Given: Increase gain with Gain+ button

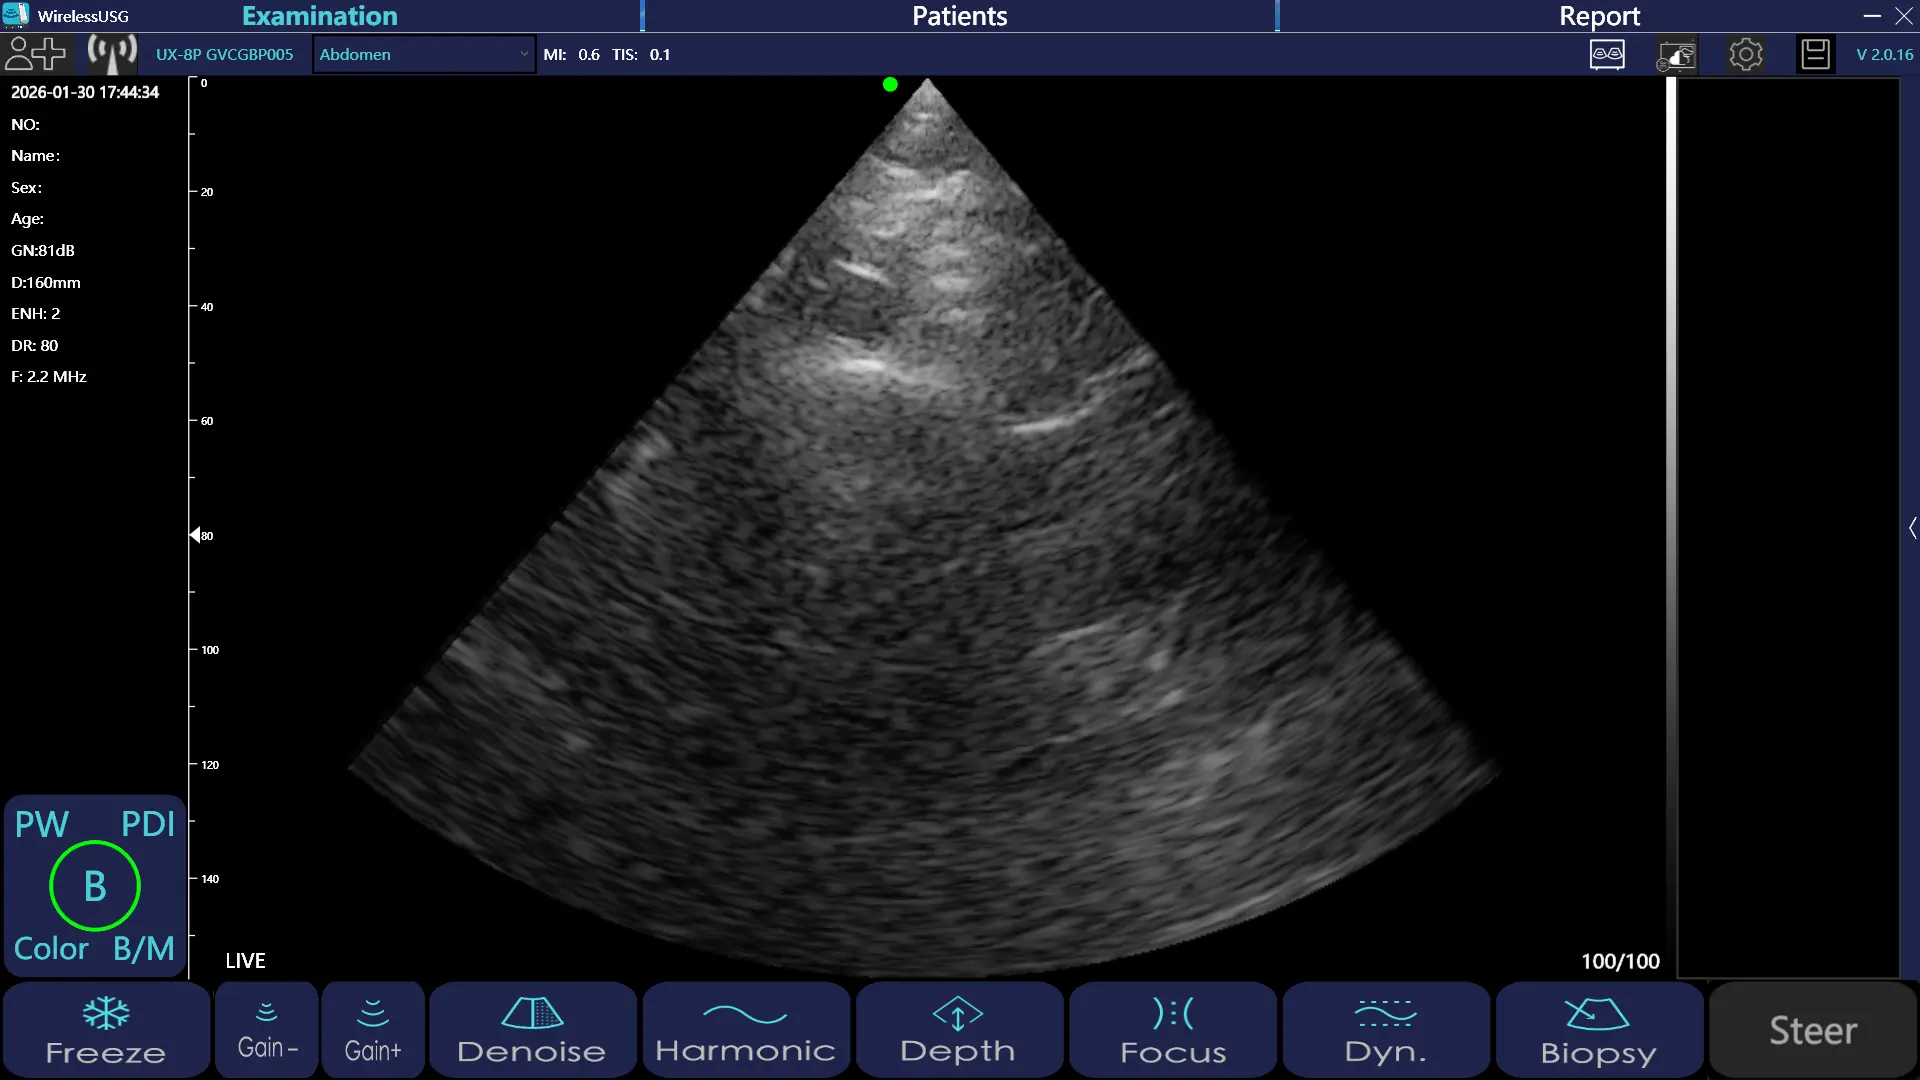Looking at the screenshot, I should coord(373,1030).
